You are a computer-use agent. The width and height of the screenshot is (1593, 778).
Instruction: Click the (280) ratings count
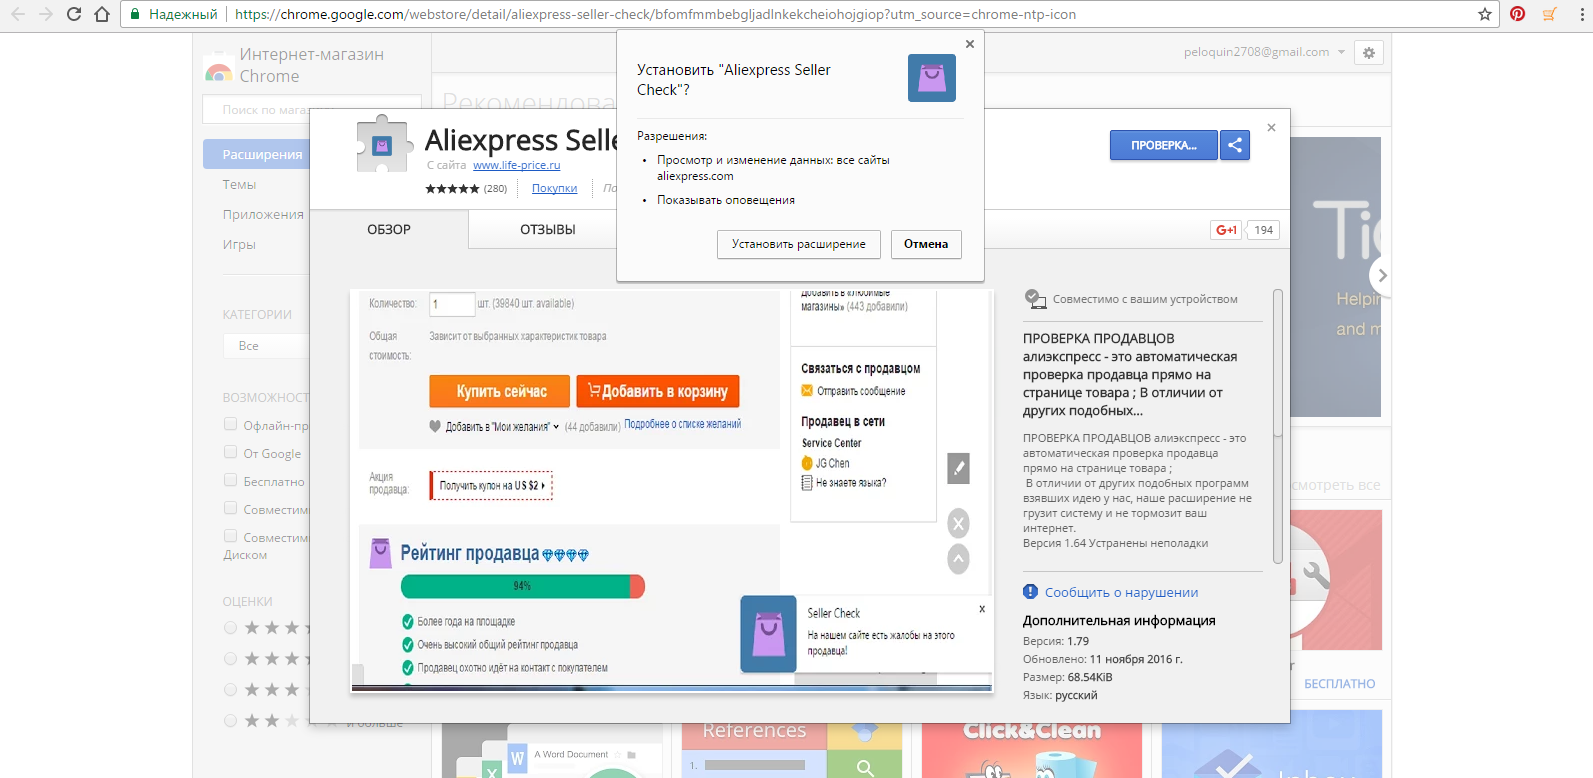[496, 188]
